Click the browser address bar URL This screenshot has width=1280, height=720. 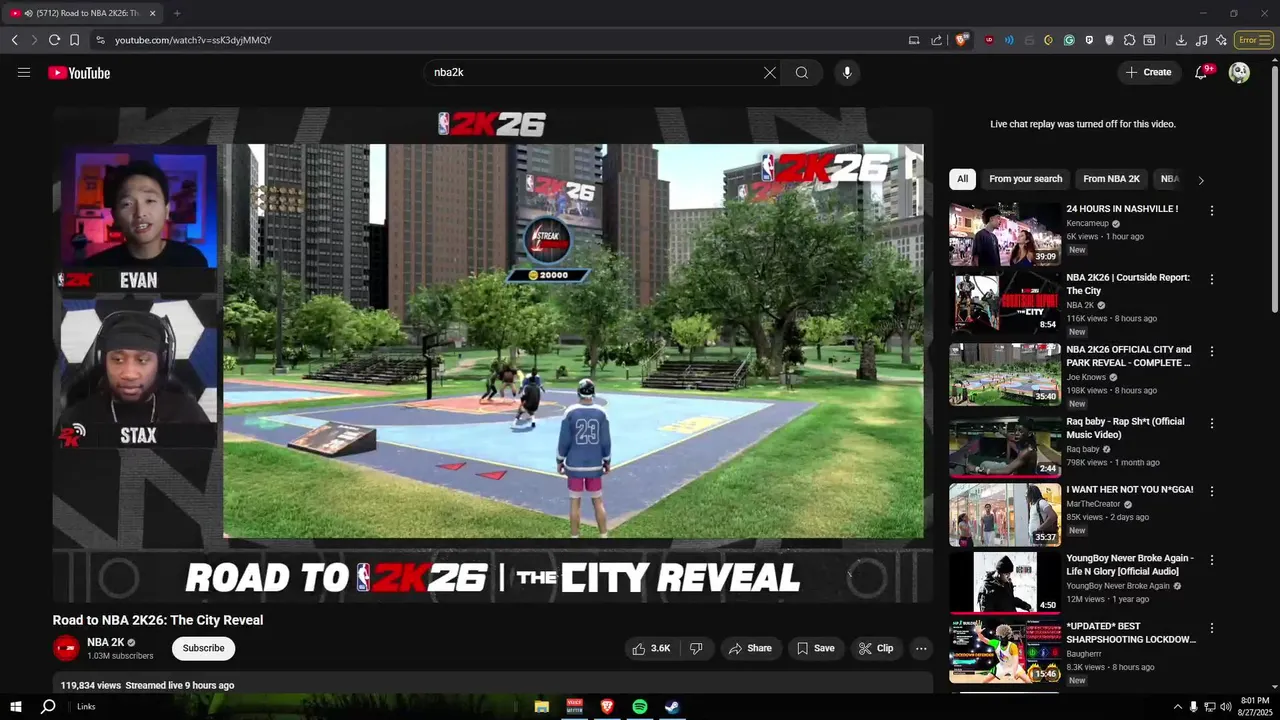click(x=193, y=40)
